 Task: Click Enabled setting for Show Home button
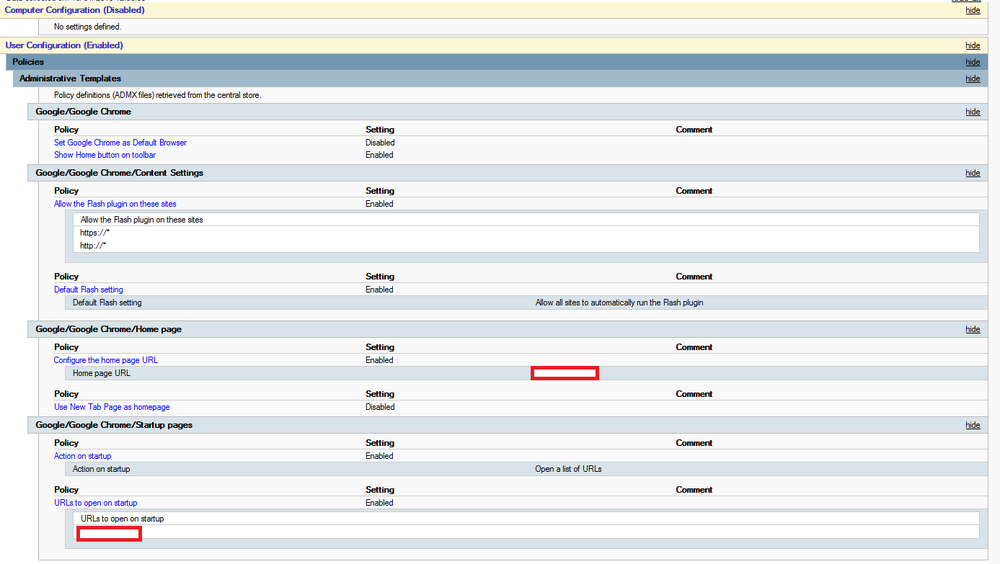379,155
